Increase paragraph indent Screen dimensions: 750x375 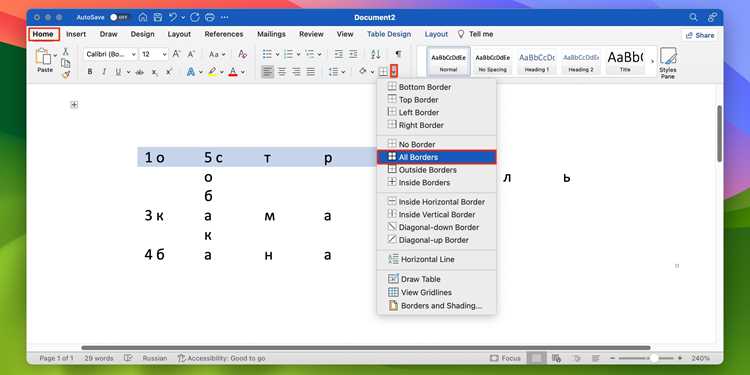353,55
